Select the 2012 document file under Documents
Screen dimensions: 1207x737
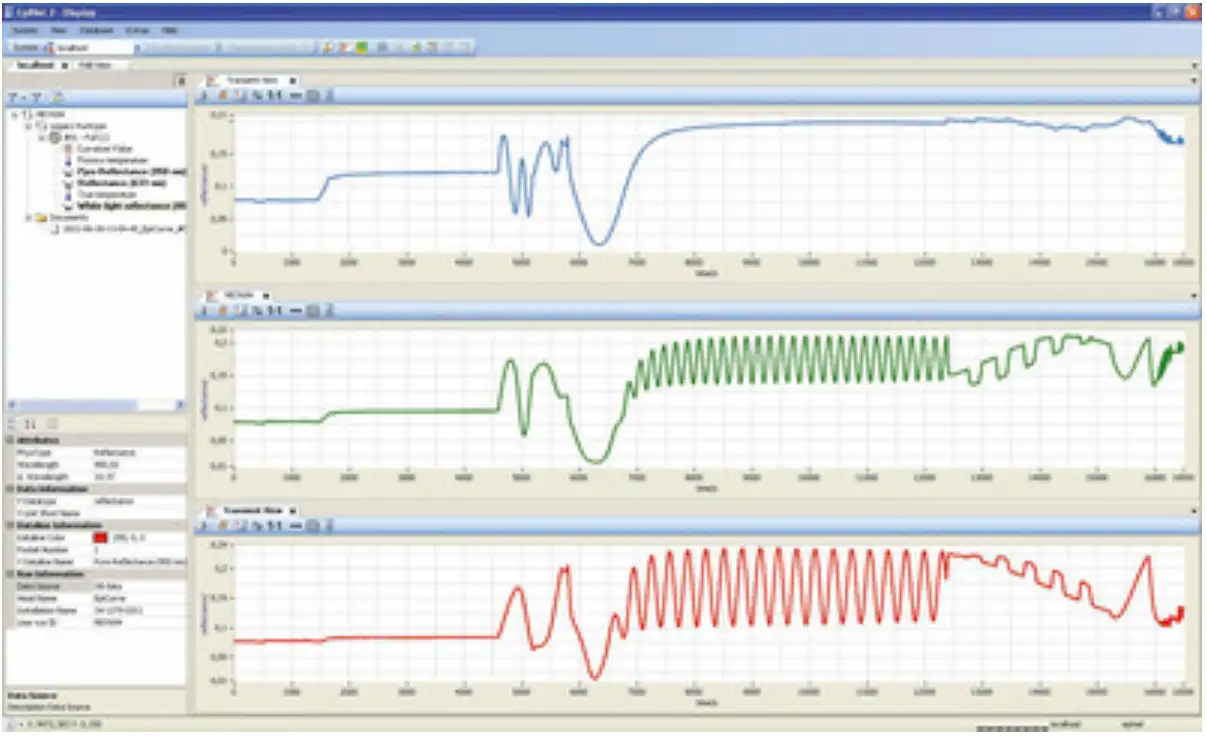pyautogui.click(x=125, y=228)
